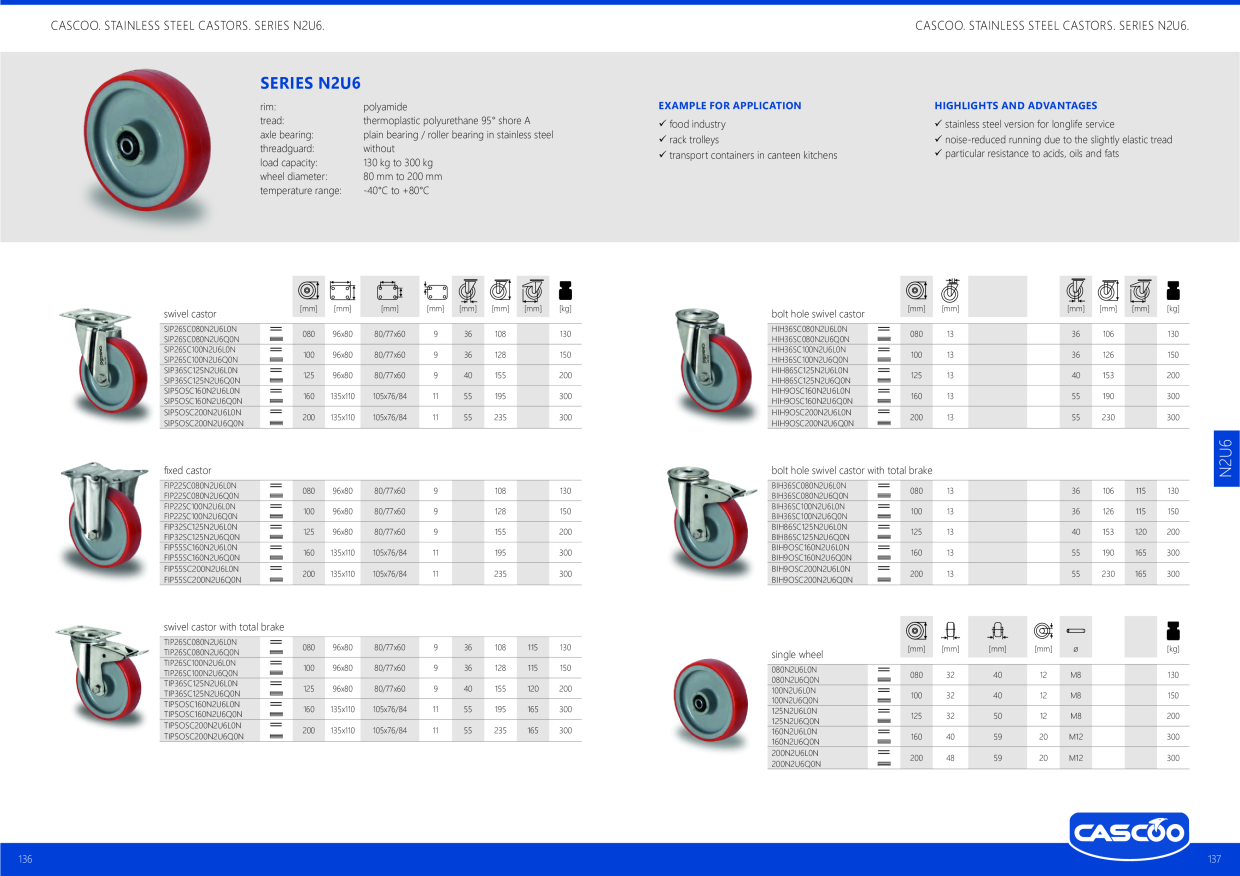Click the 'single wheel' table title
The height and width of the screenshot is (876, 1240).
point(797,655)
